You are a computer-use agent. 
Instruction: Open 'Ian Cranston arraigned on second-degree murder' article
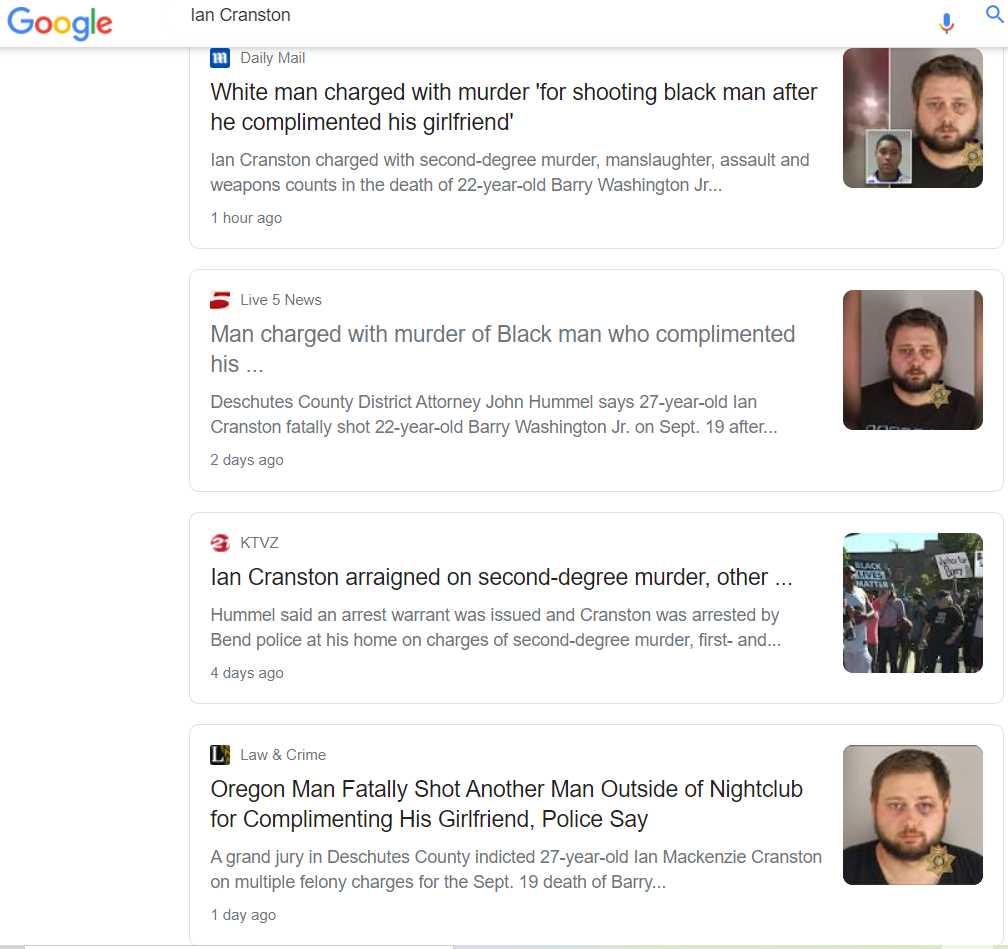(x=501, y=577)
